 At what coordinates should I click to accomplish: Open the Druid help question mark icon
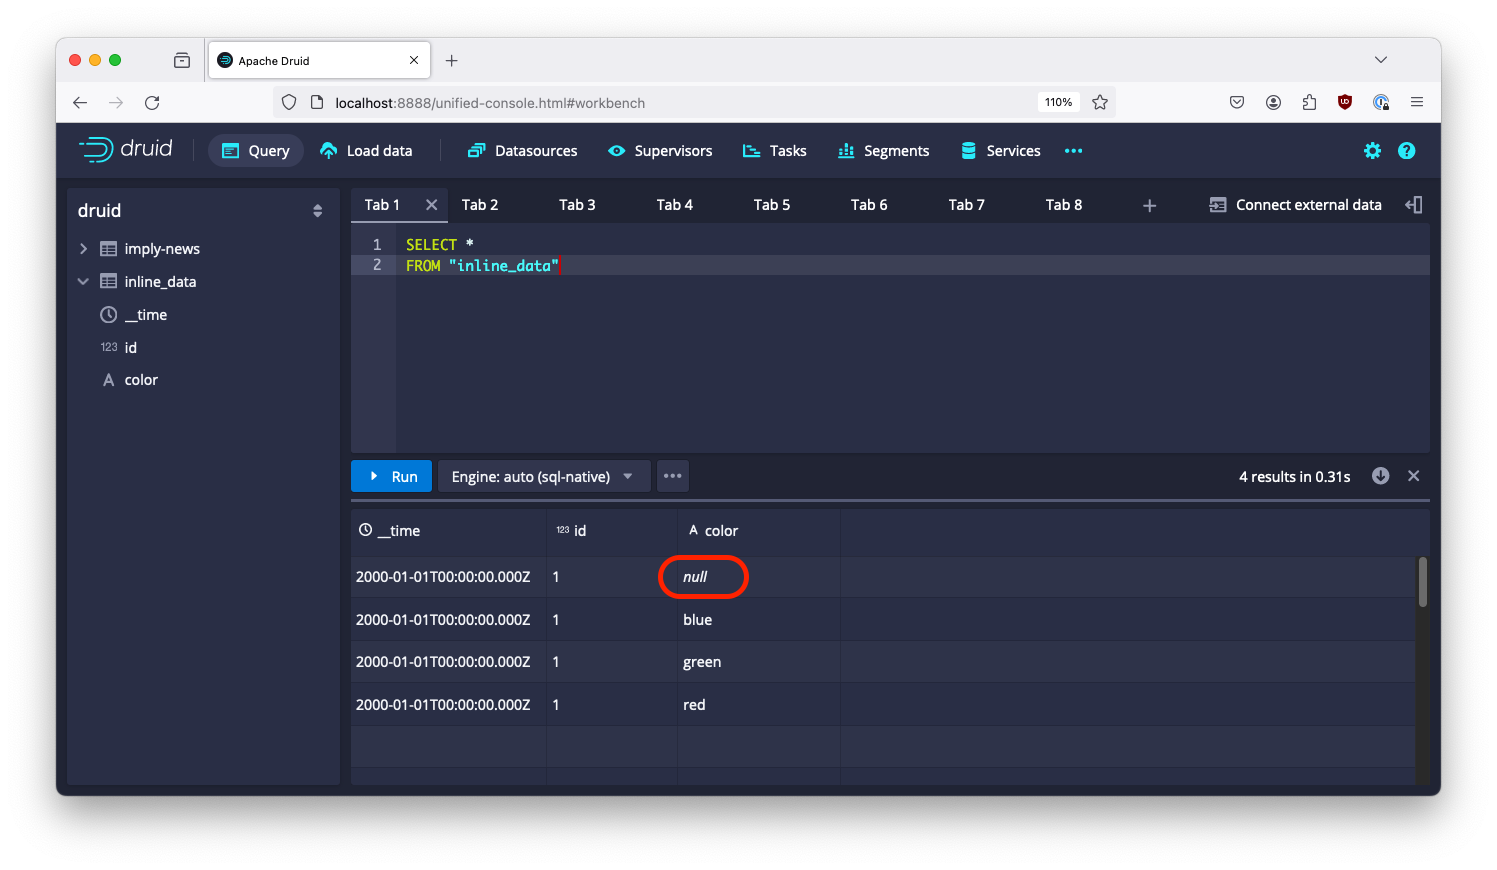tap(1407, 151)
